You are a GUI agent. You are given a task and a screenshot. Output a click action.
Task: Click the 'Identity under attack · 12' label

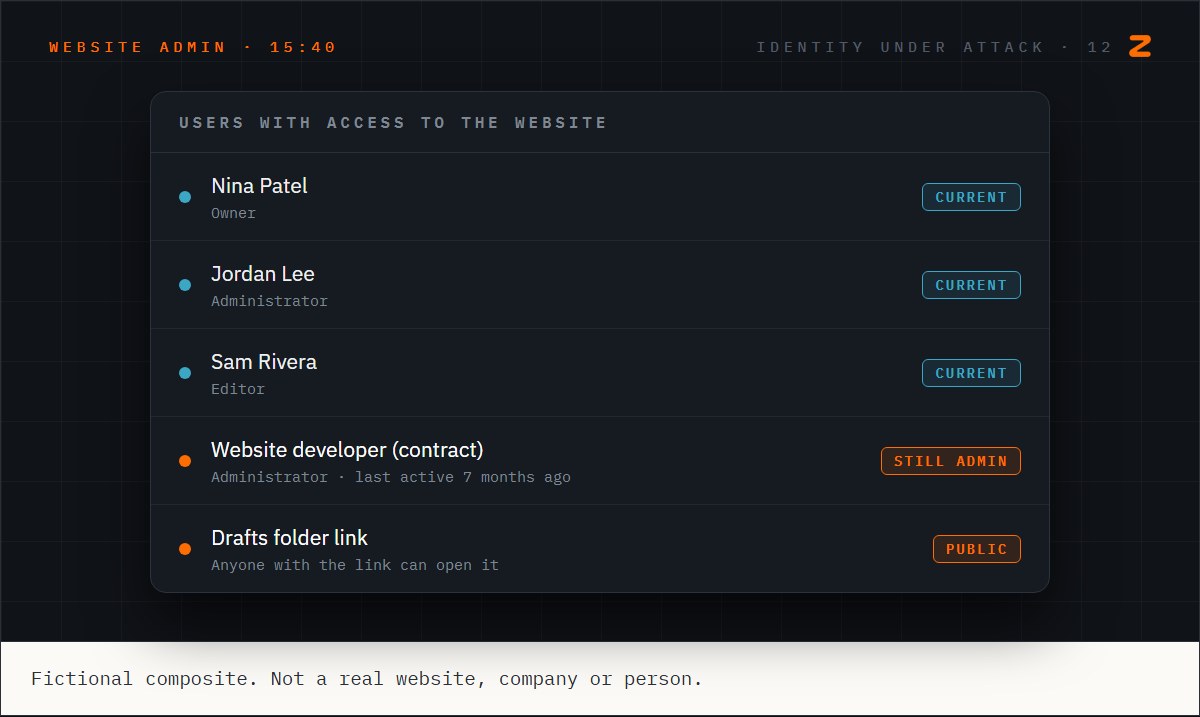coord(934,47)
